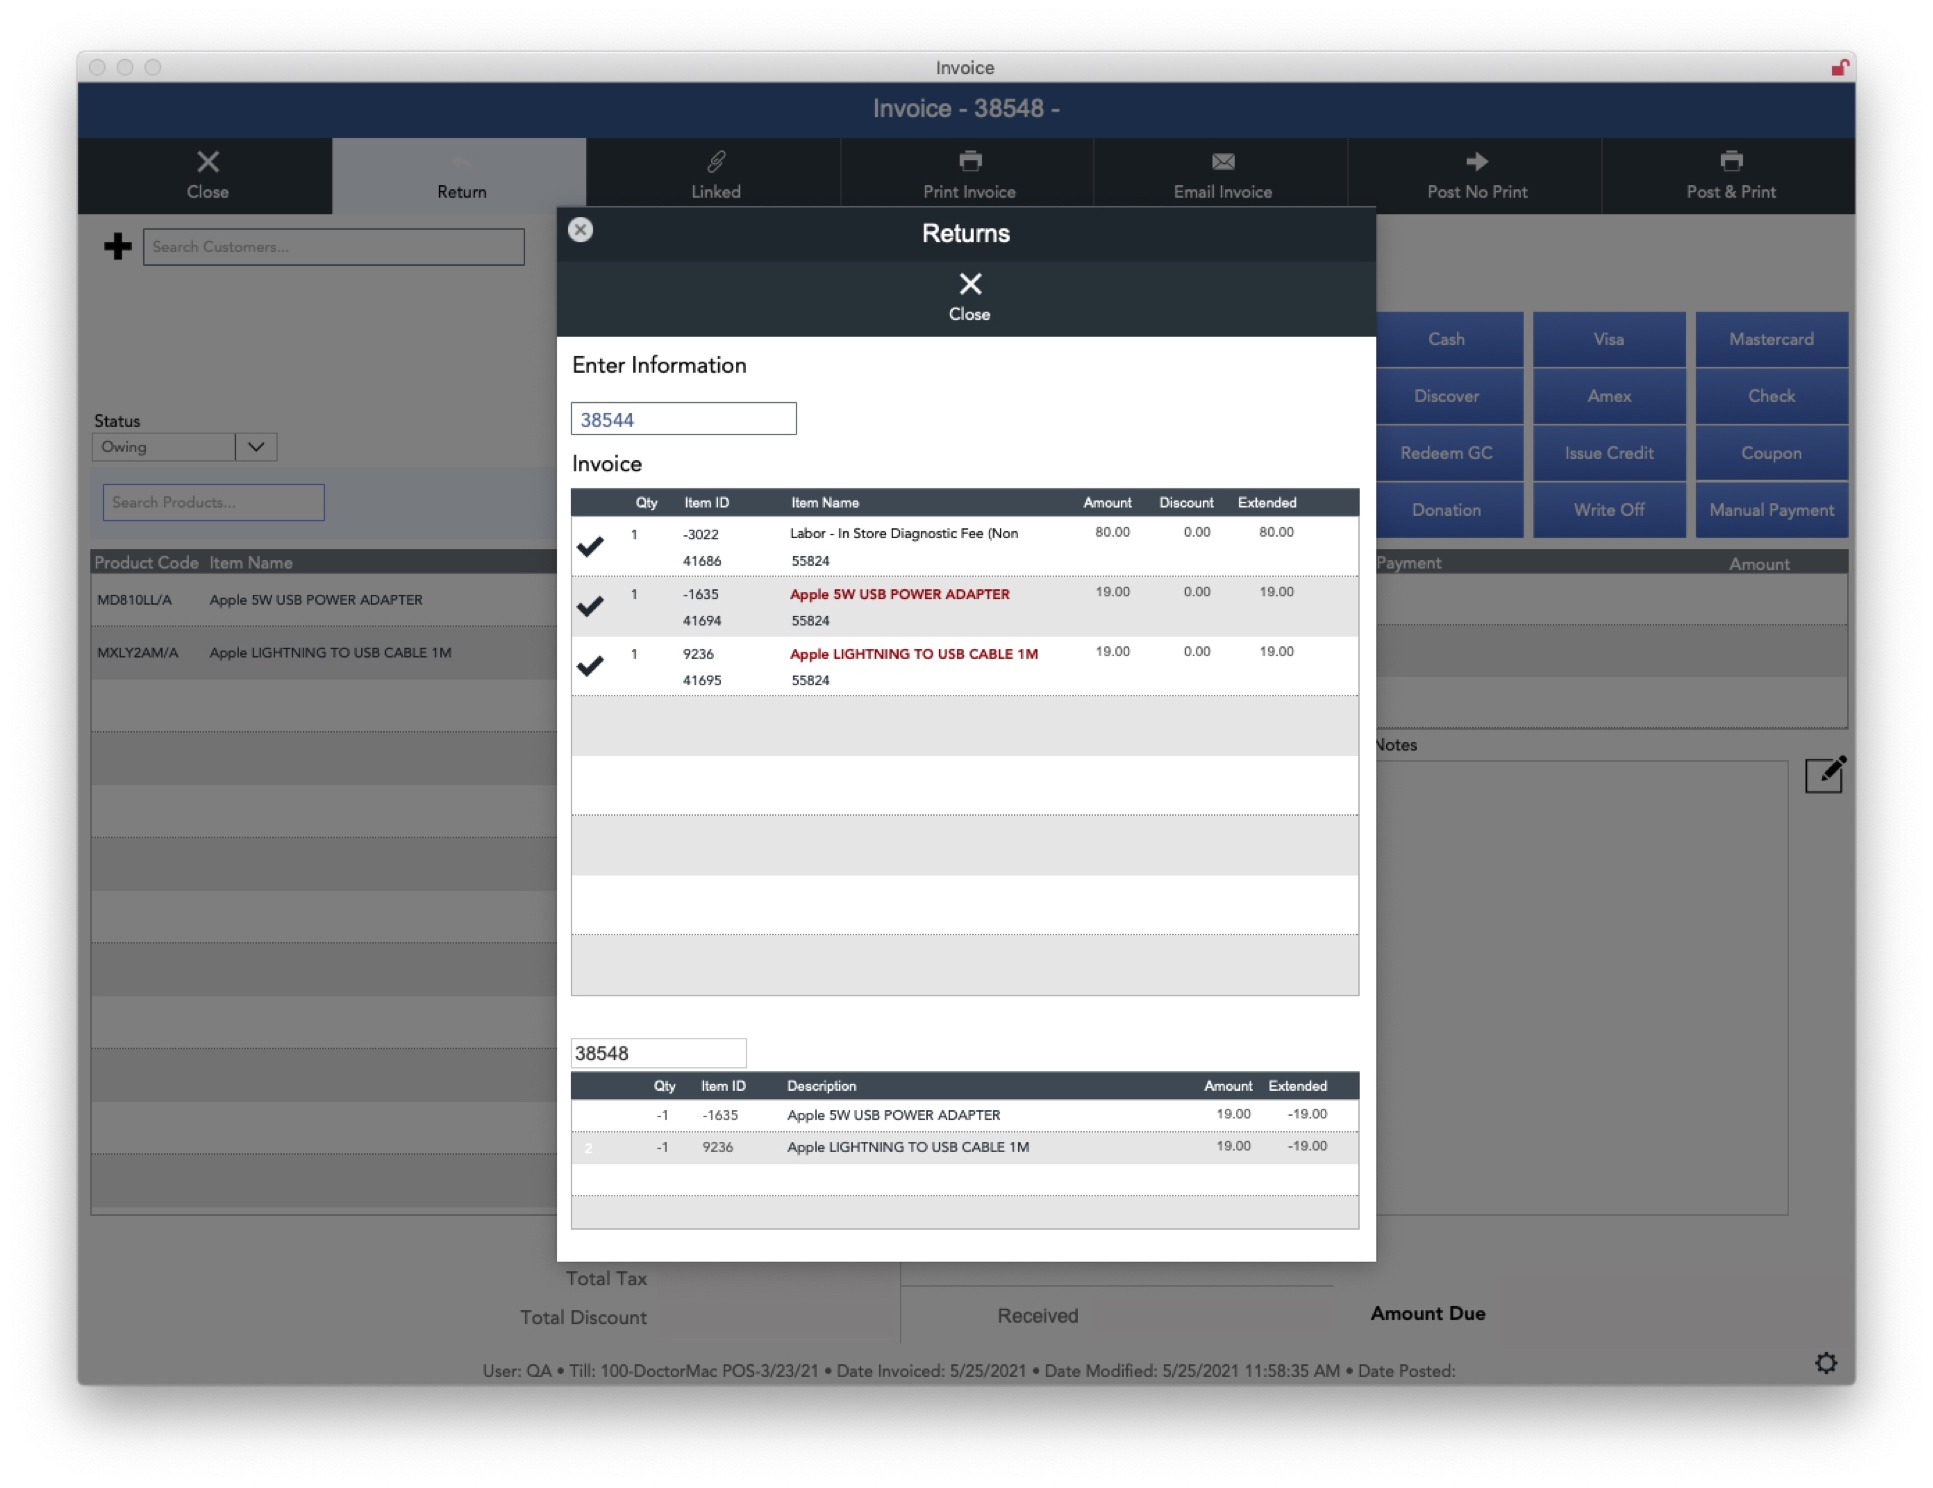Click the Manual Payment button

click(x=1770, y=510)
